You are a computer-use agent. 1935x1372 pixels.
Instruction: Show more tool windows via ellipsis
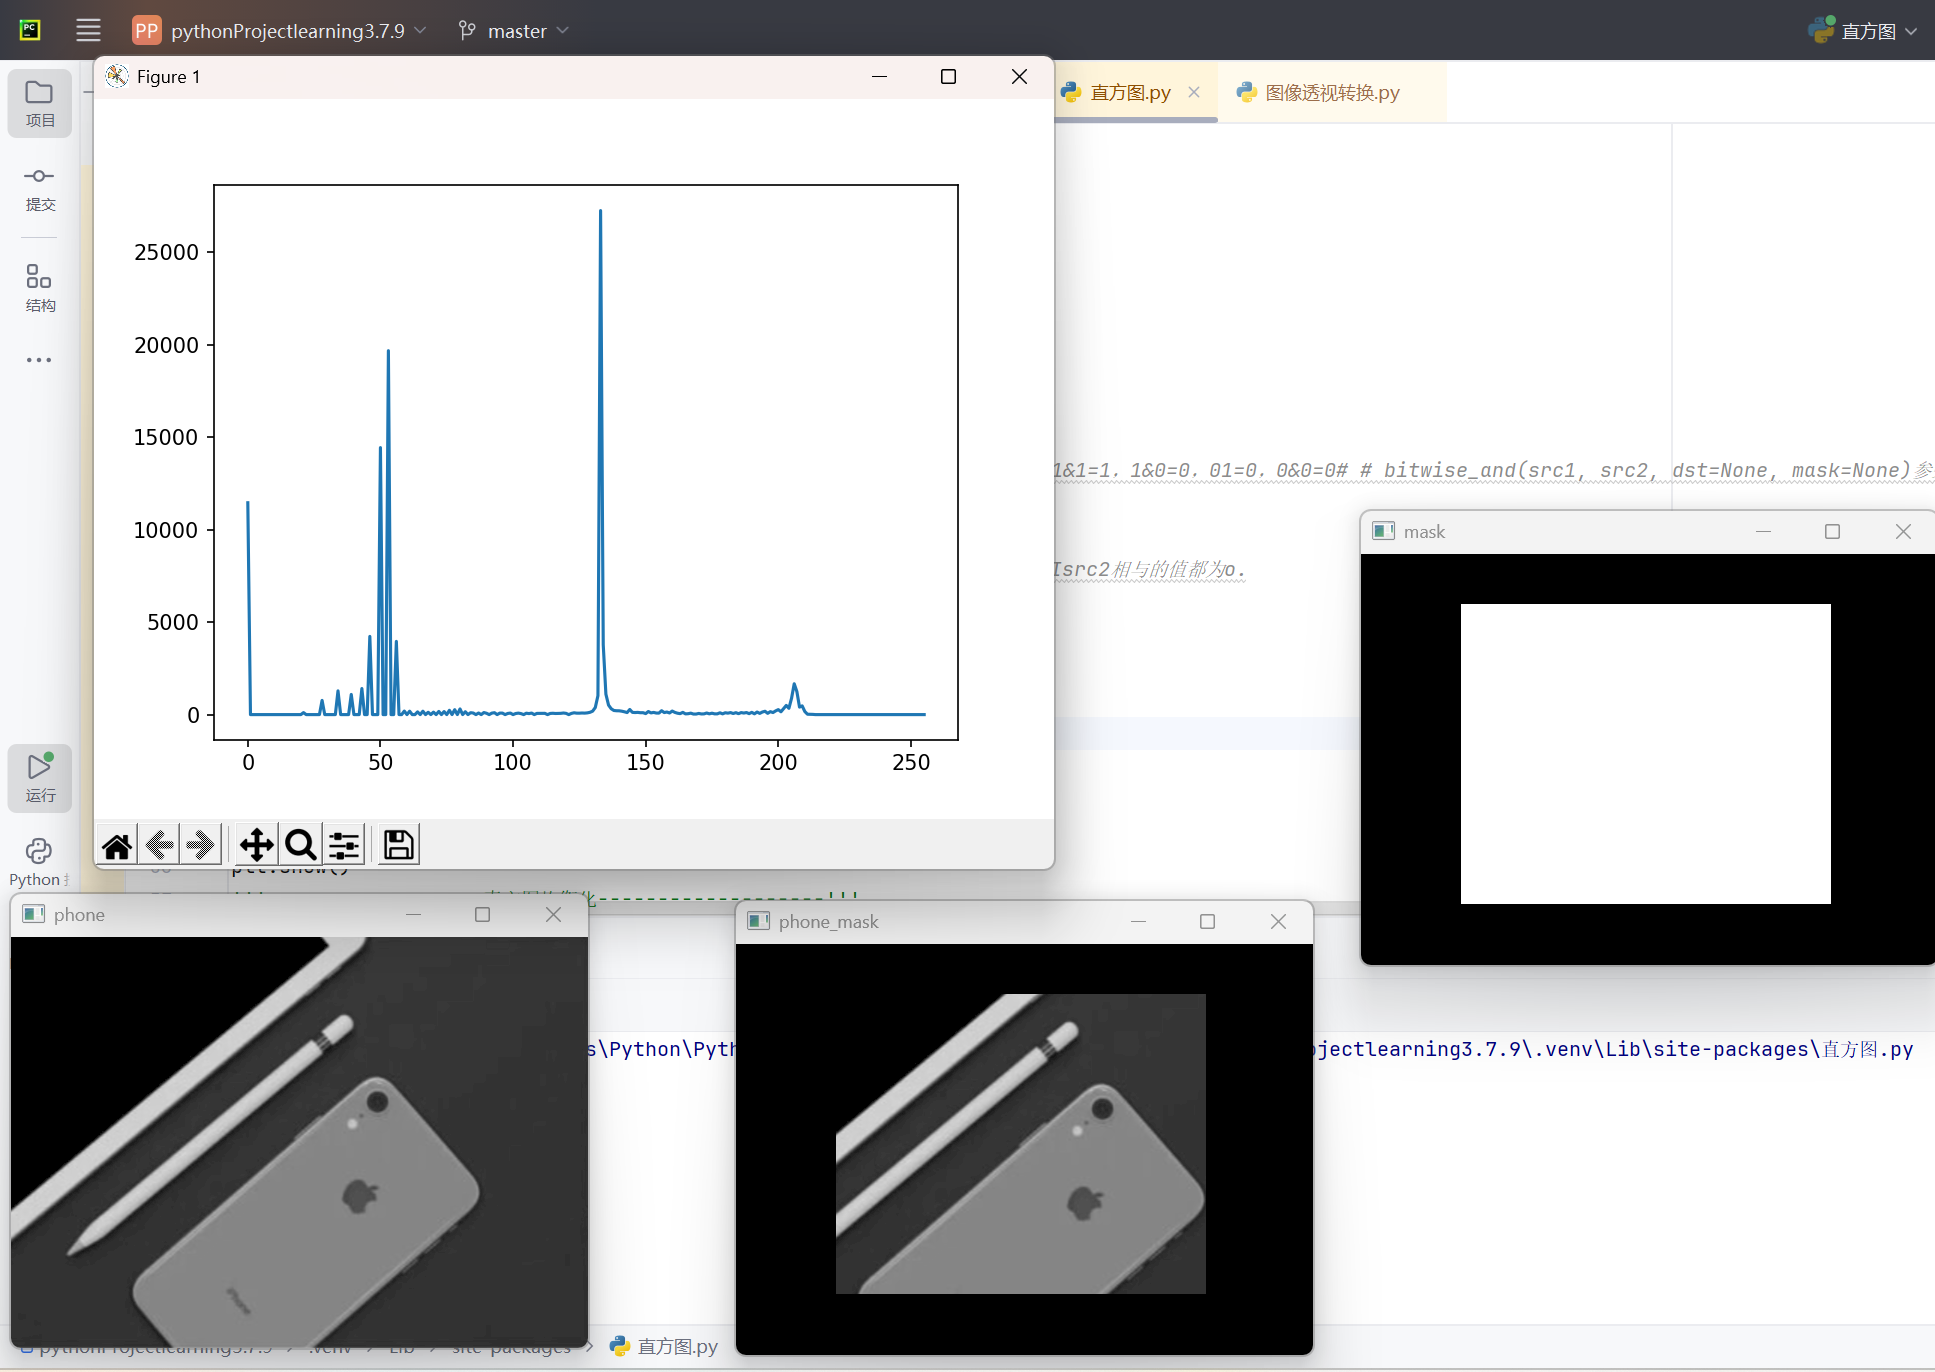[39, 360]
